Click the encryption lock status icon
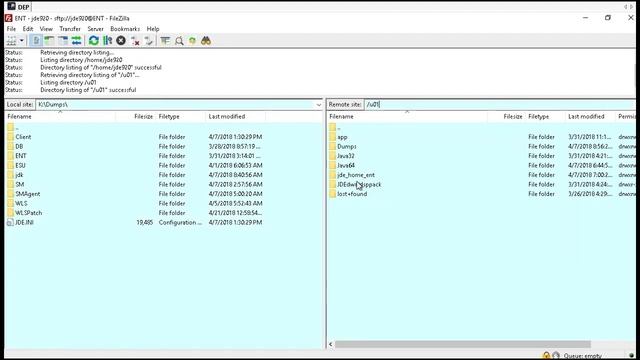This screenshot has height=360, width=640. tap(546, 356)
